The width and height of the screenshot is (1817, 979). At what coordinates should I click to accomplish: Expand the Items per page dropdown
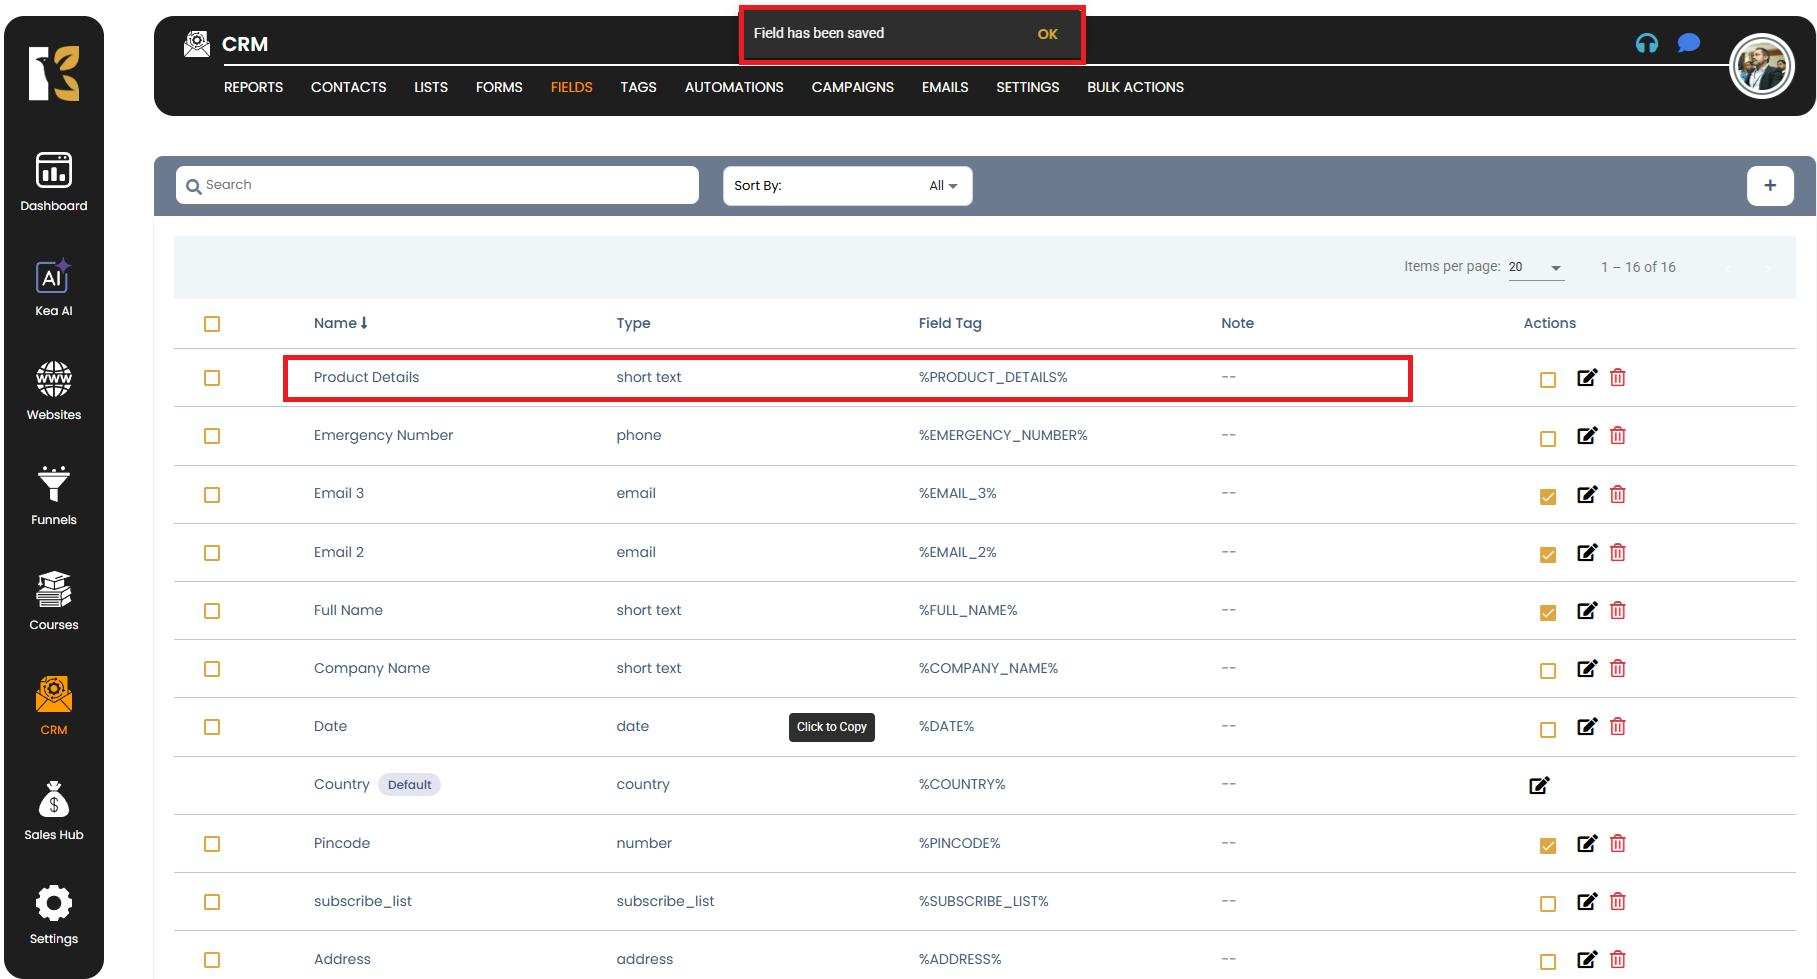[1535, 267]
